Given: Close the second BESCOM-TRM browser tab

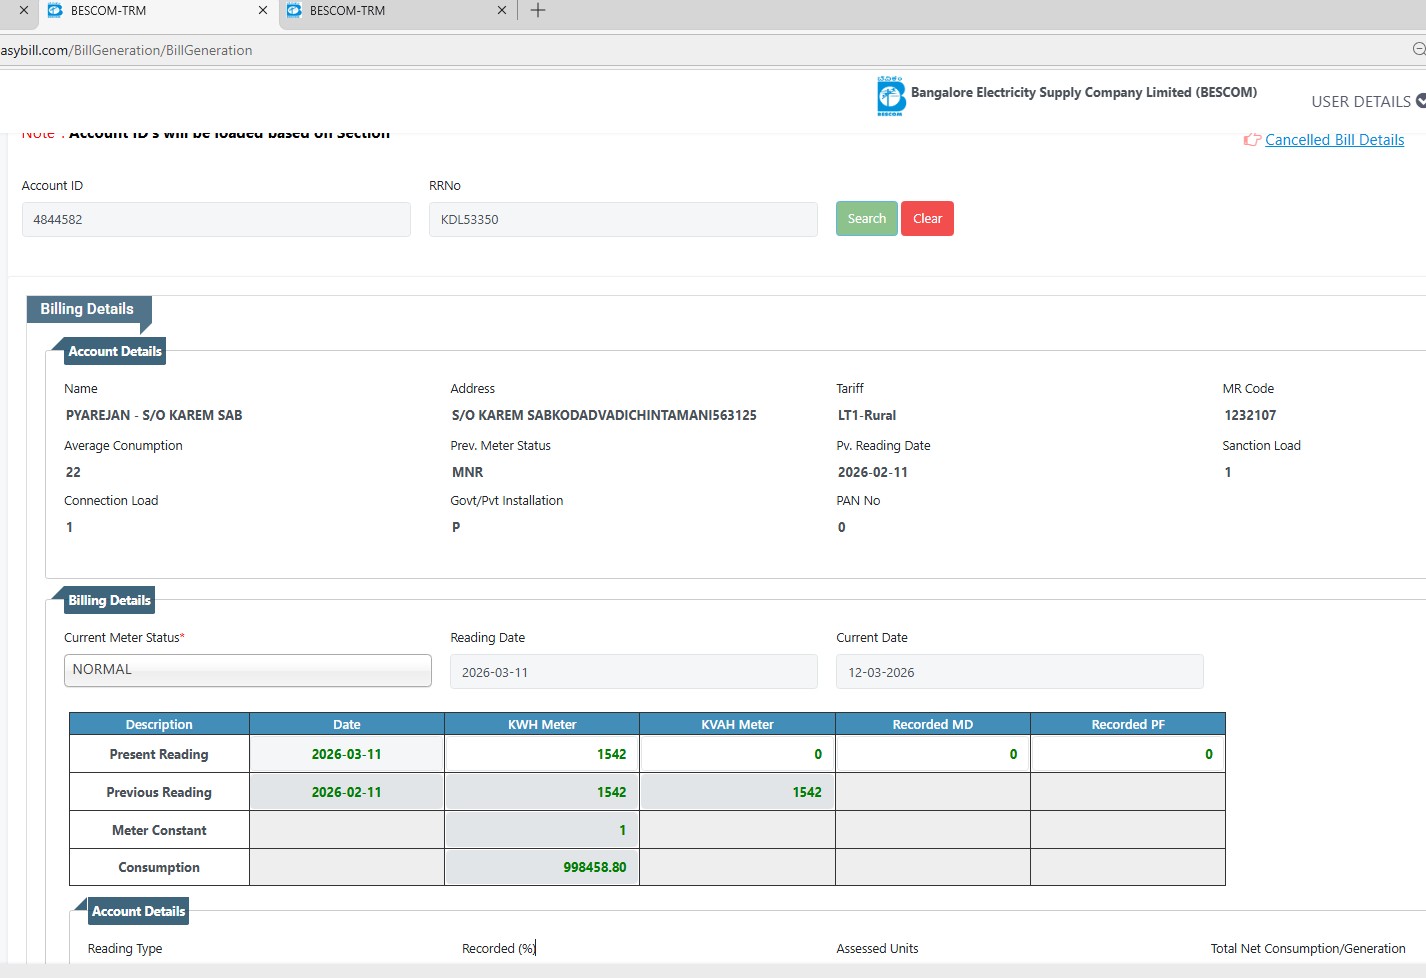Looking at the screenshot, I should (502, 11).
